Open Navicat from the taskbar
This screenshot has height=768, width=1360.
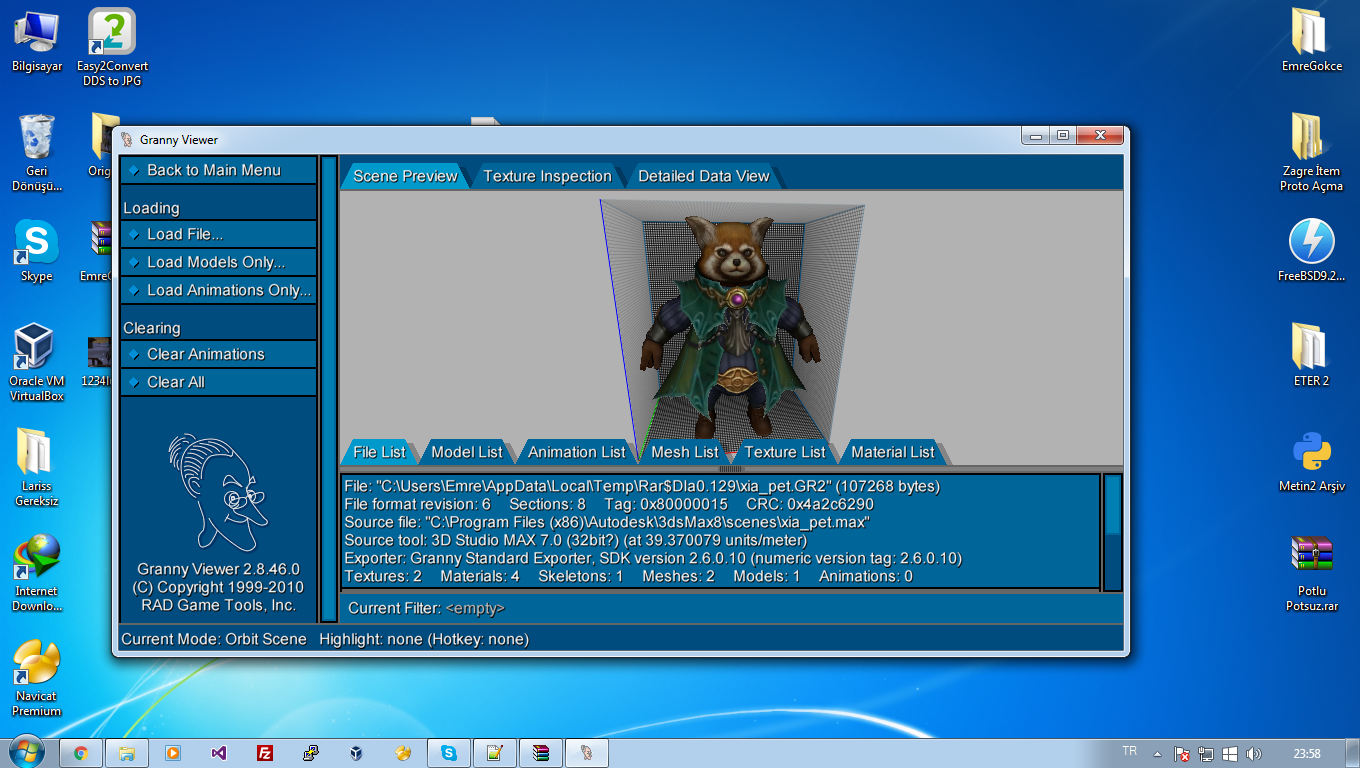(403, 753)
